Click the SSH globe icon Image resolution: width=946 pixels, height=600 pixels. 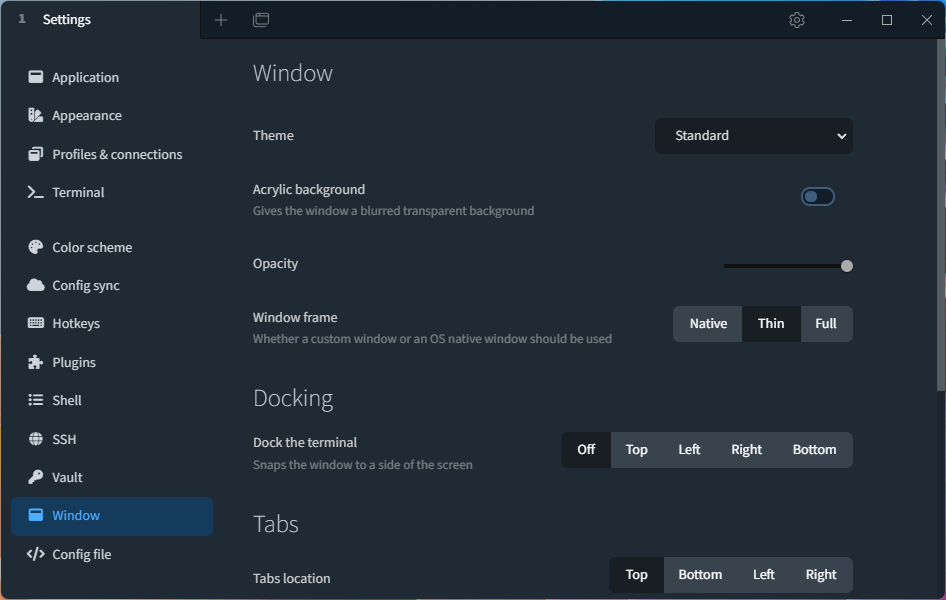point(36,439)
